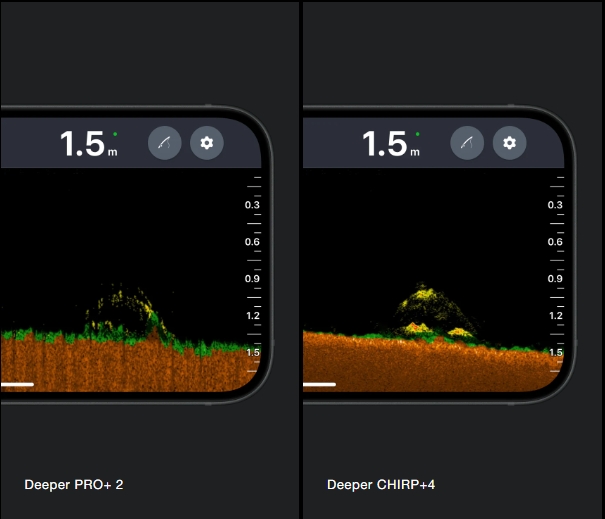The width and height of the screenshot is (605, 519).
Task: Tap the white home bar on PRO+ 2 phone
Action: (17, 384)
